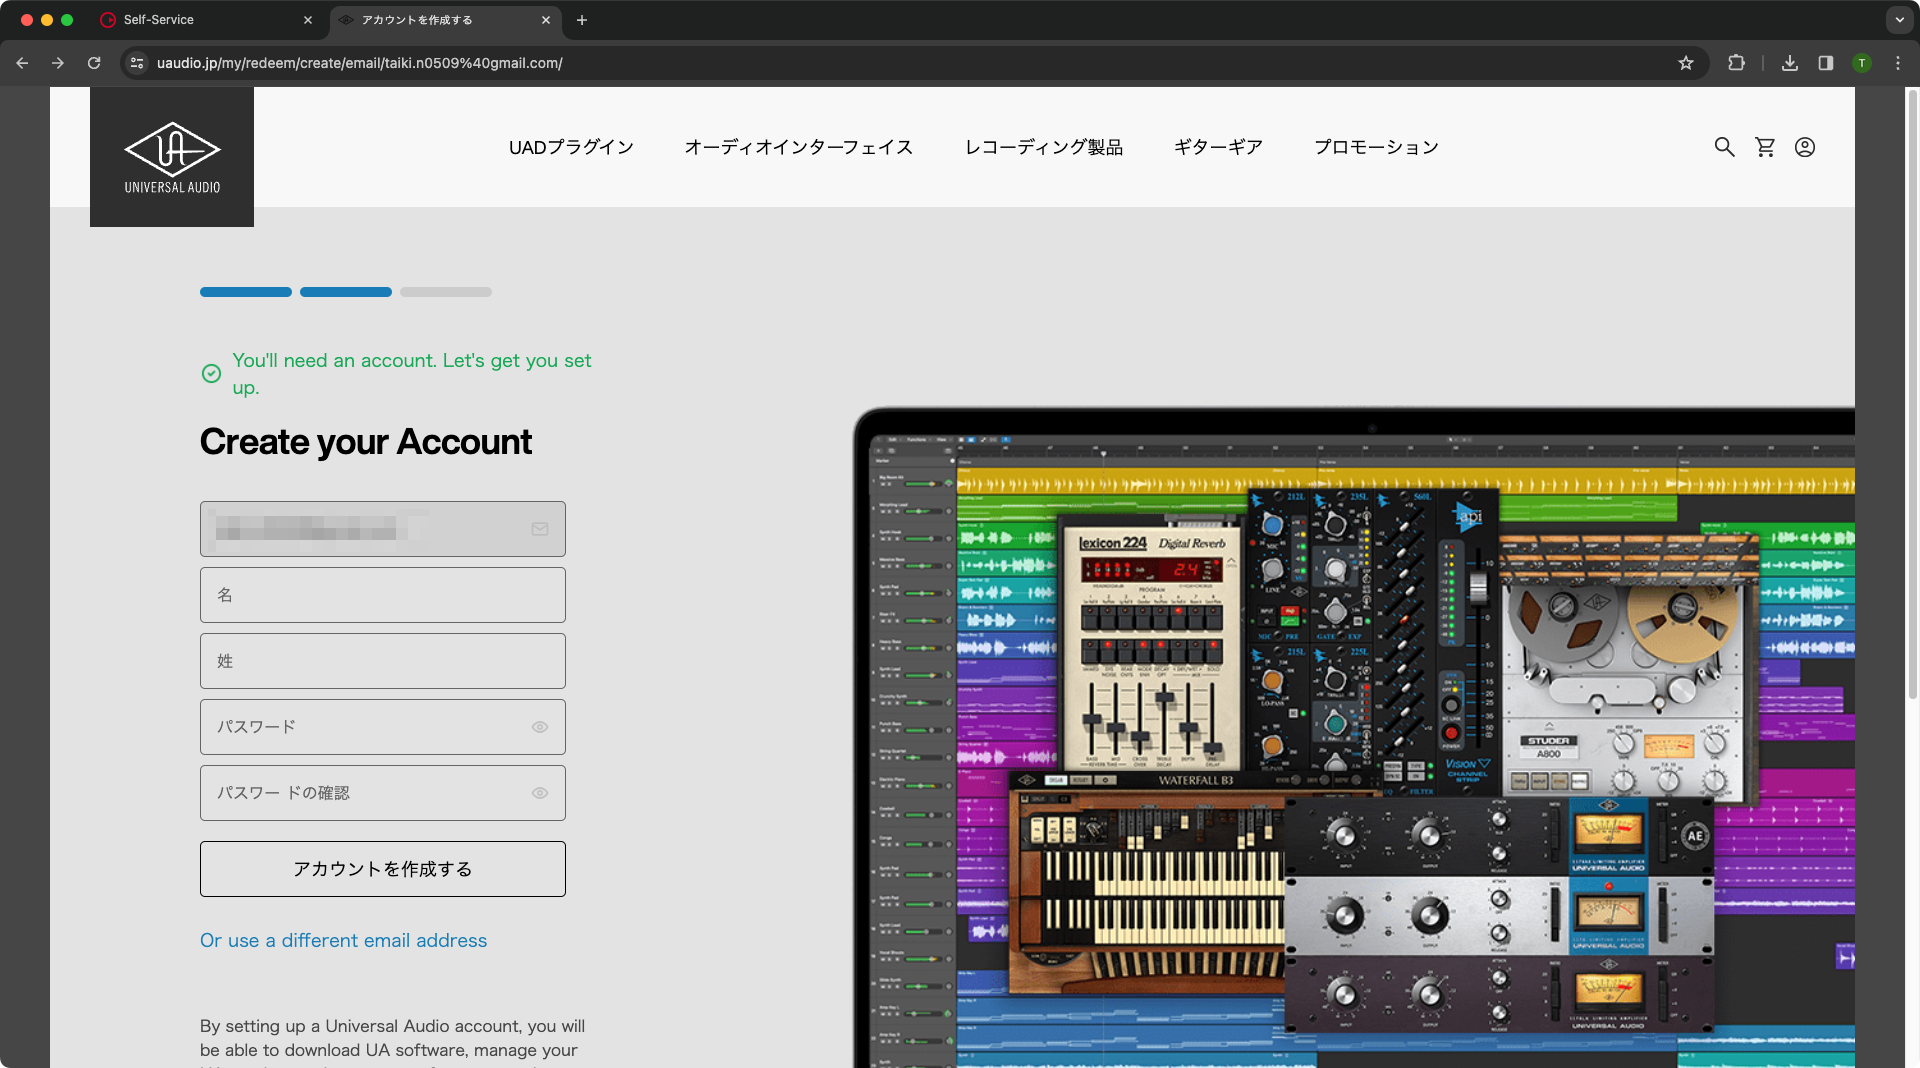
Task: Click the browser forward arrow
Action: (58, 63)
